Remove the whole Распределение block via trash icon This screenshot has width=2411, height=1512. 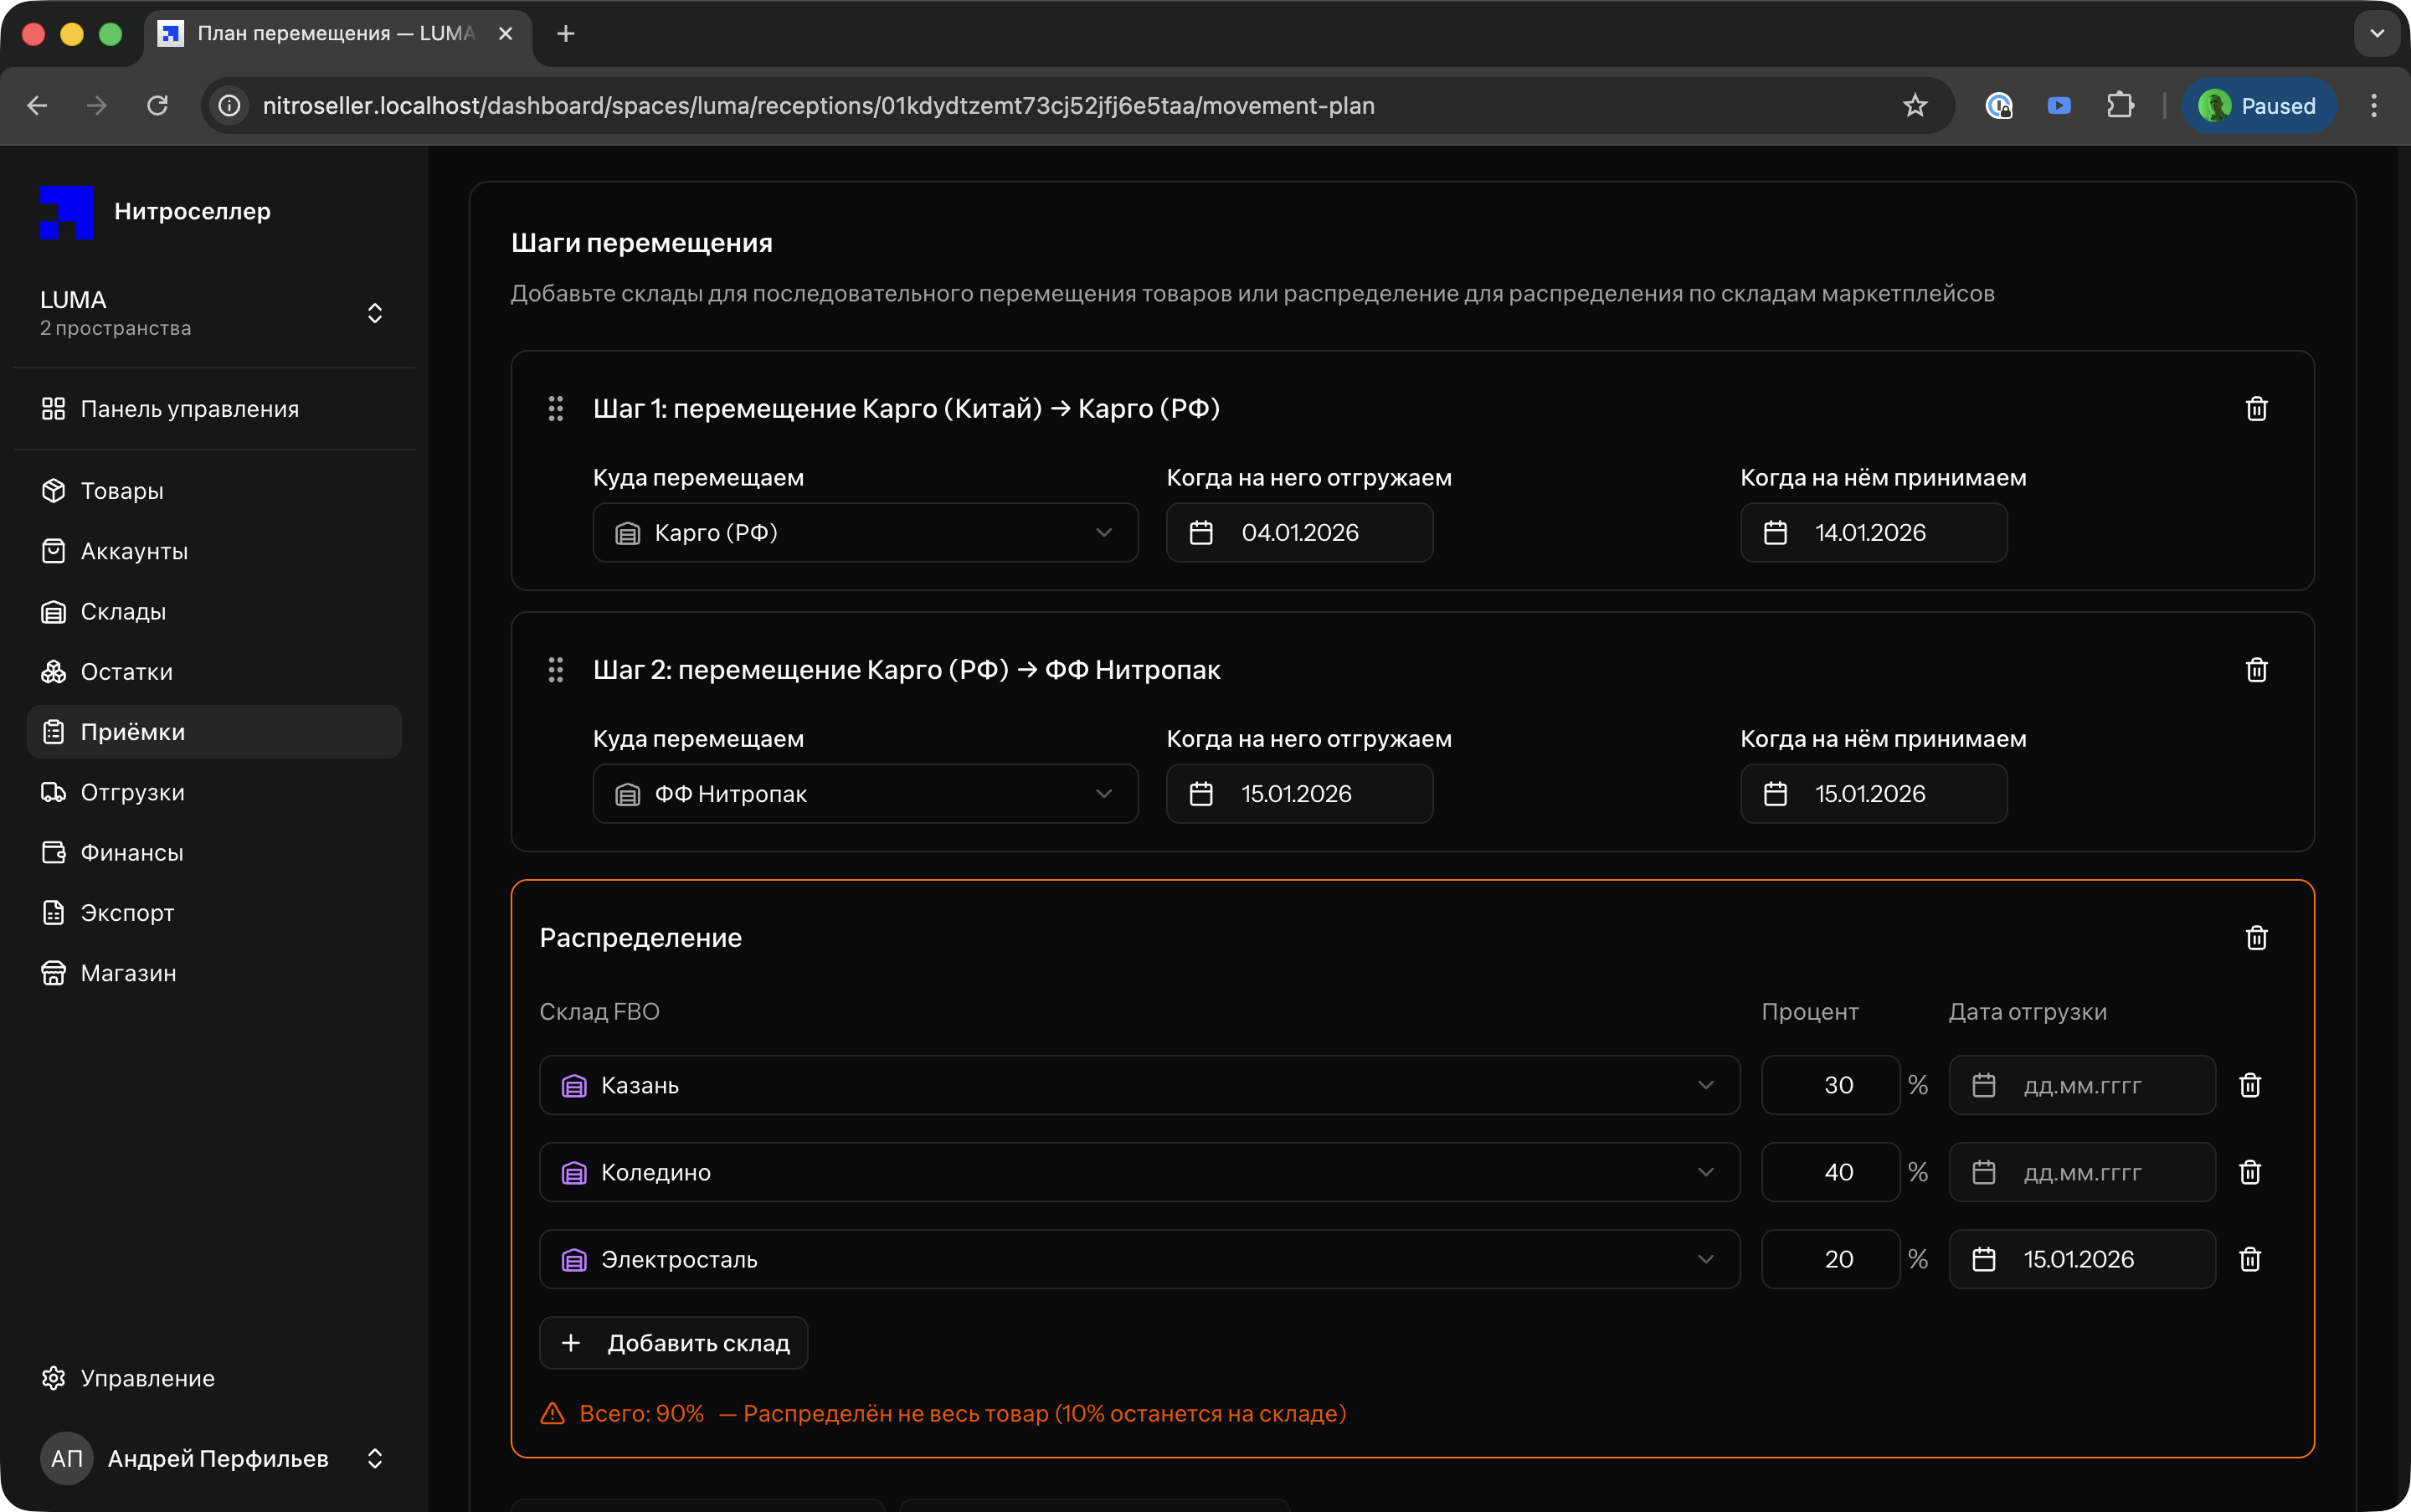pyautogui.click(x=2256, y=938)
